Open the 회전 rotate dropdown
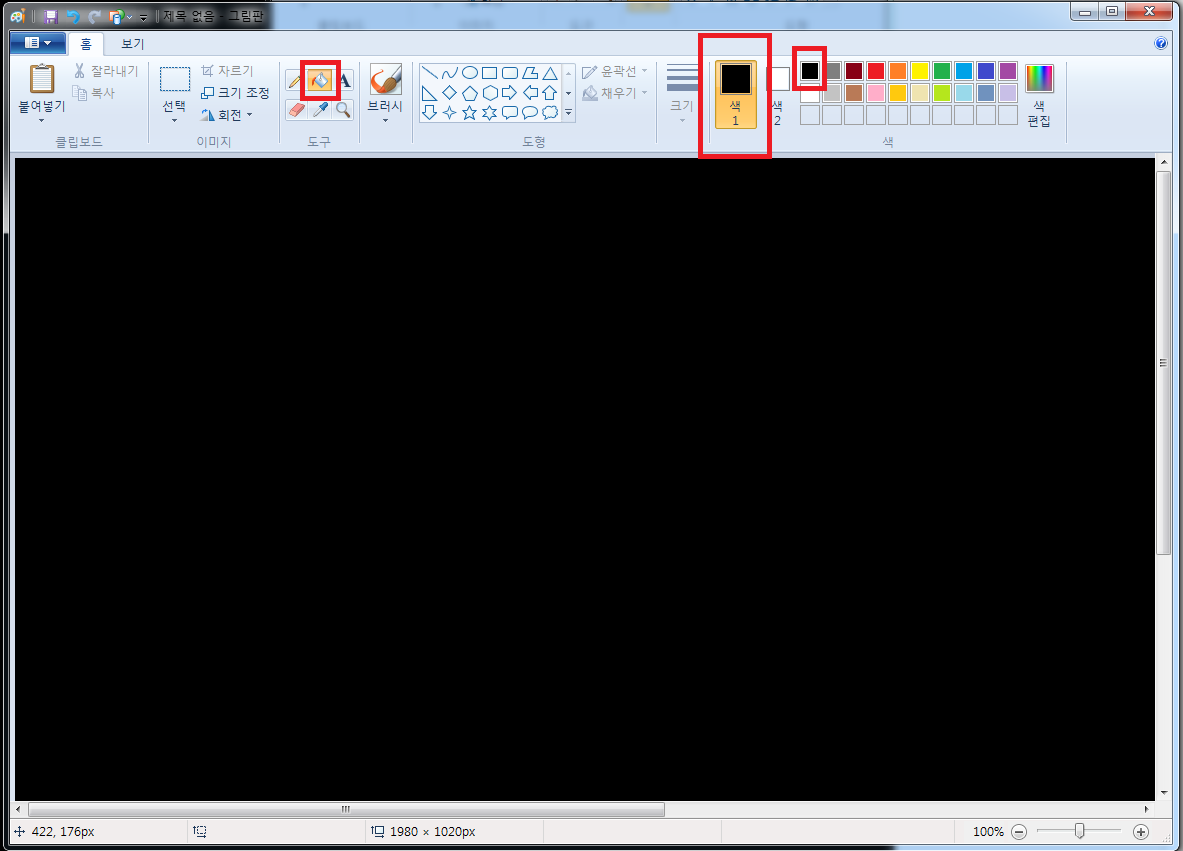 click(226, 115)
